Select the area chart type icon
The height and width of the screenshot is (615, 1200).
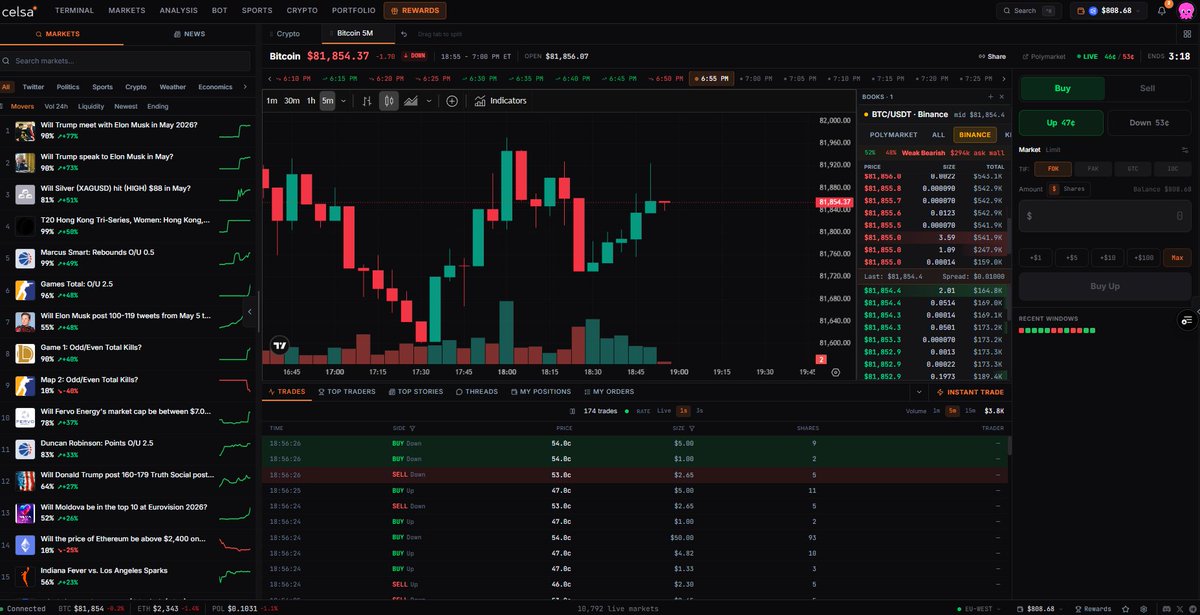coord(411,101)
